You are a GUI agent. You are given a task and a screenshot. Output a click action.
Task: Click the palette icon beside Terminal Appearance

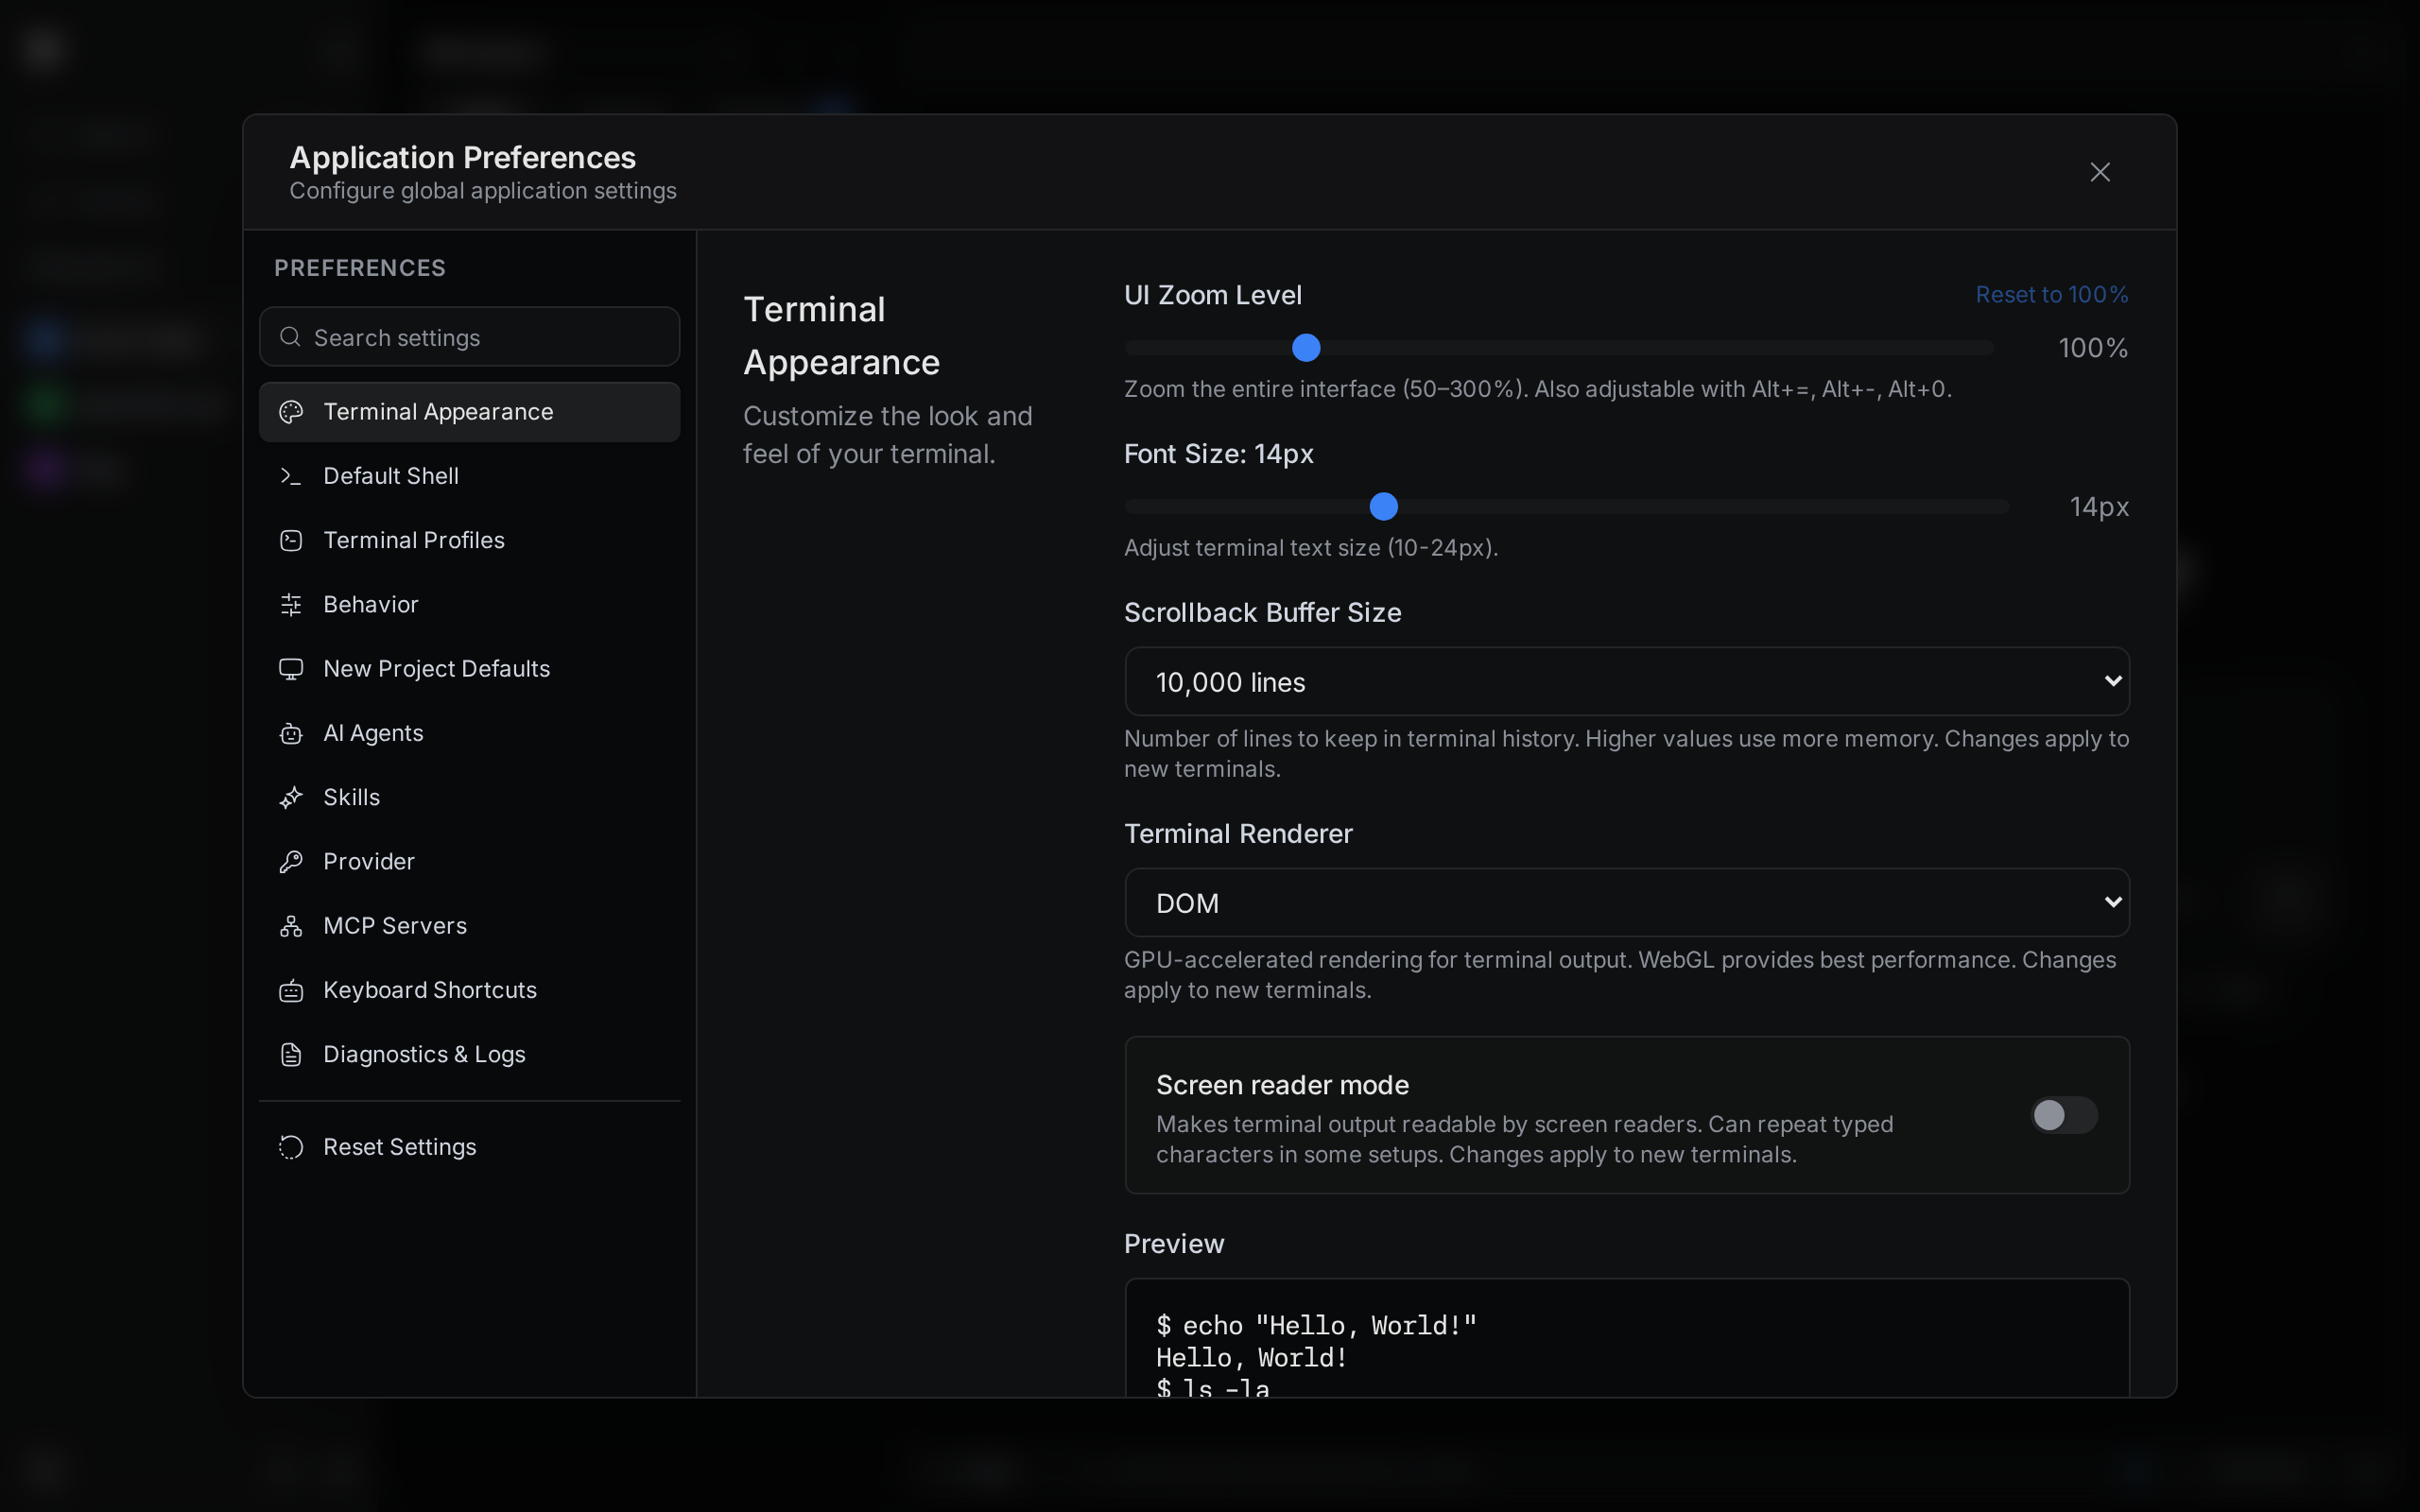pos(291,412)
